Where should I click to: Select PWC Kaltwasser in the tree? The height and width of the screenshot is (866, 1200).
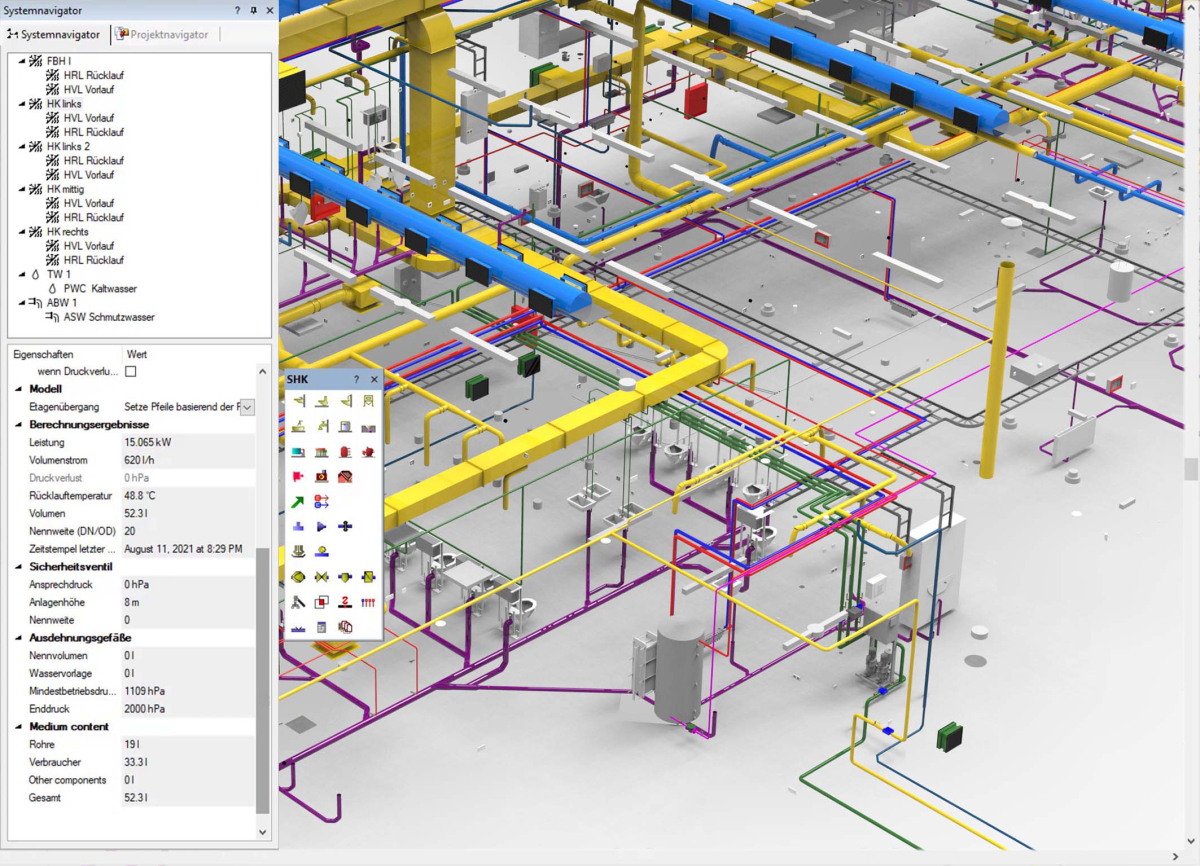coord(100,289)
